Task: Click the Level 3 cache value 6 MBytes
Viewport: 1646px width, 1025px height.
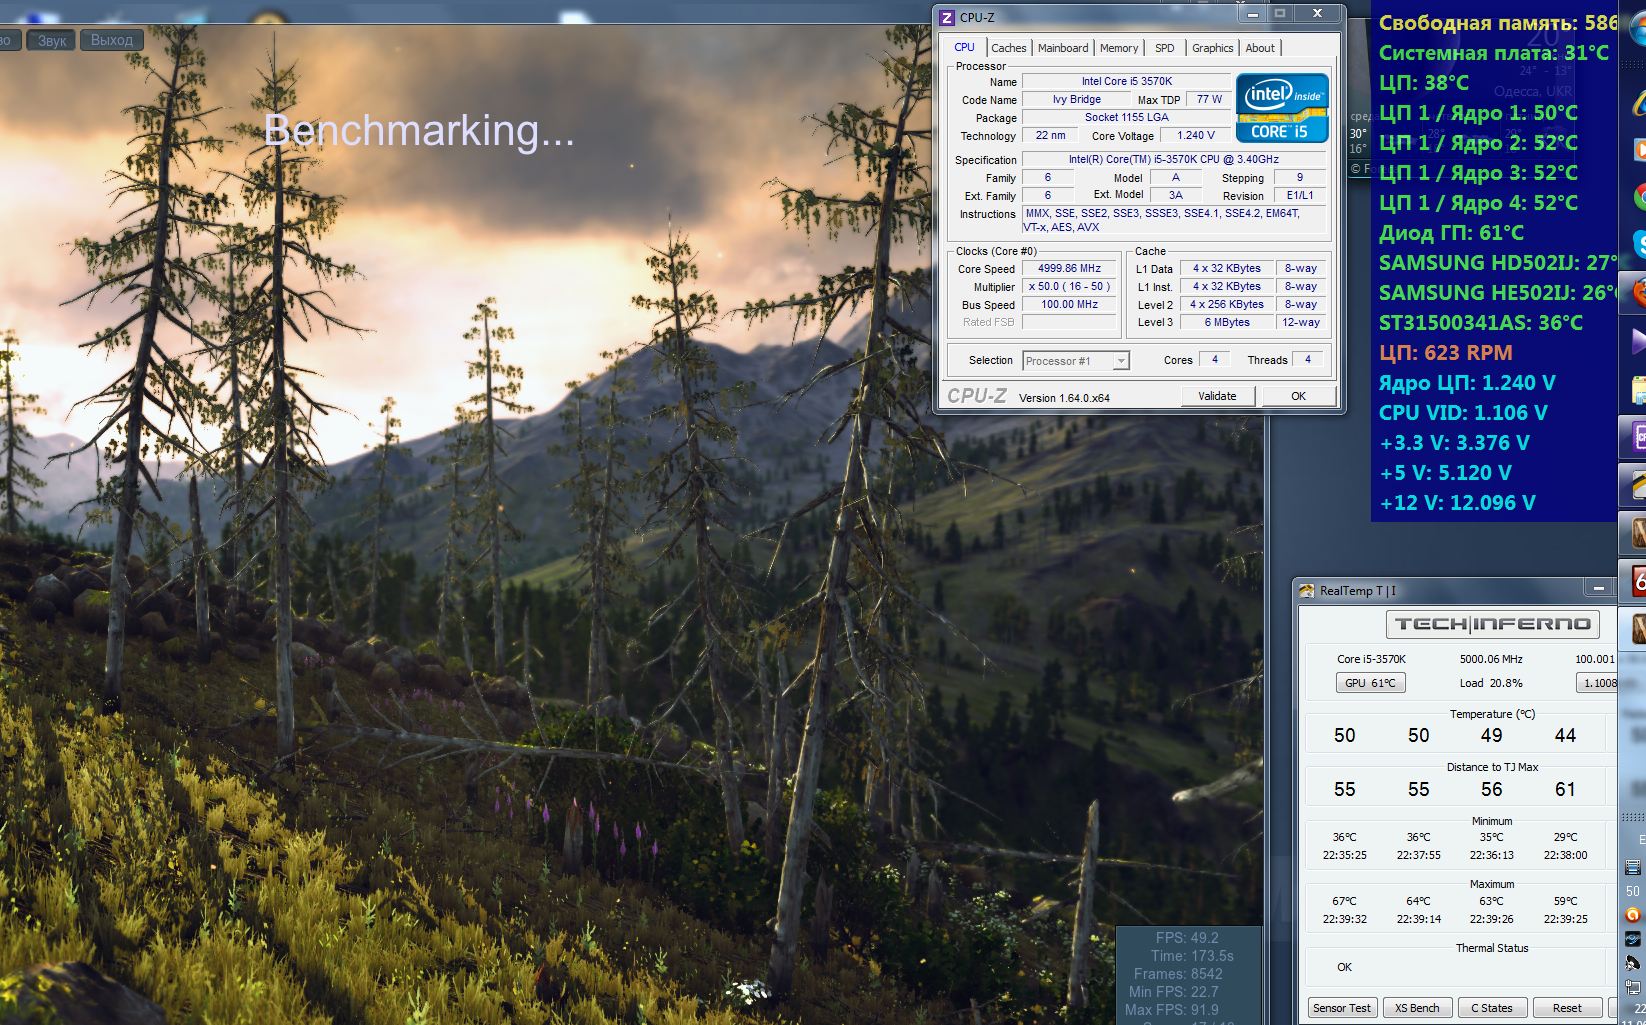Action: coord(1227,322)
